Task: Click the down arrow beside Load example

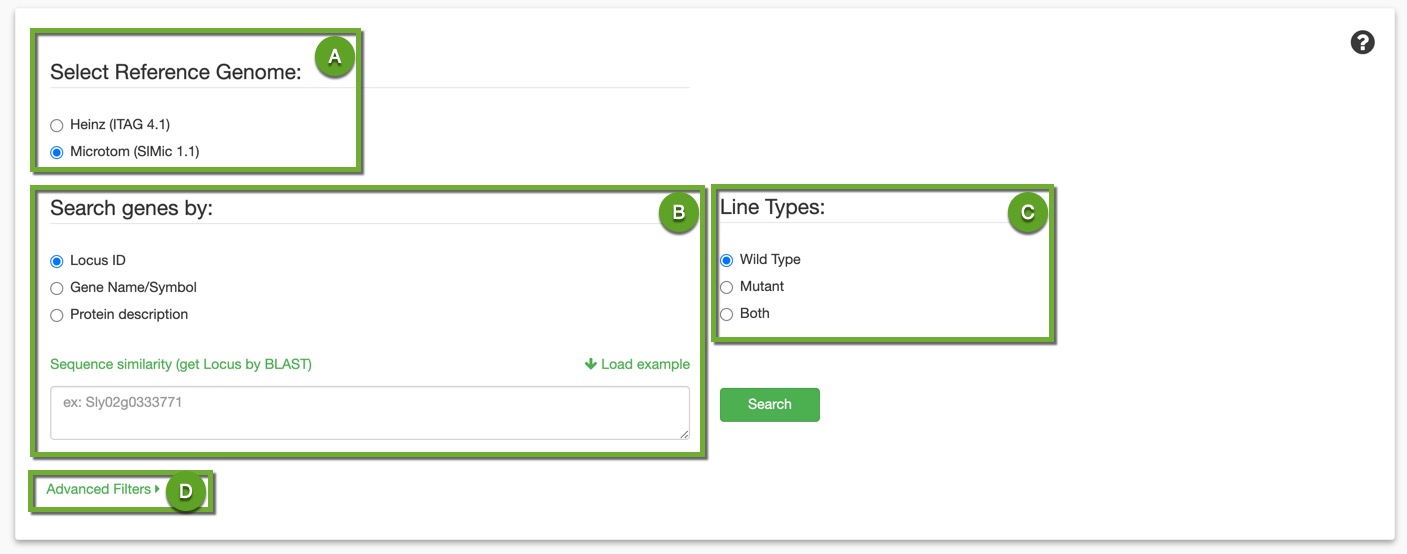Action: (590, 364)
